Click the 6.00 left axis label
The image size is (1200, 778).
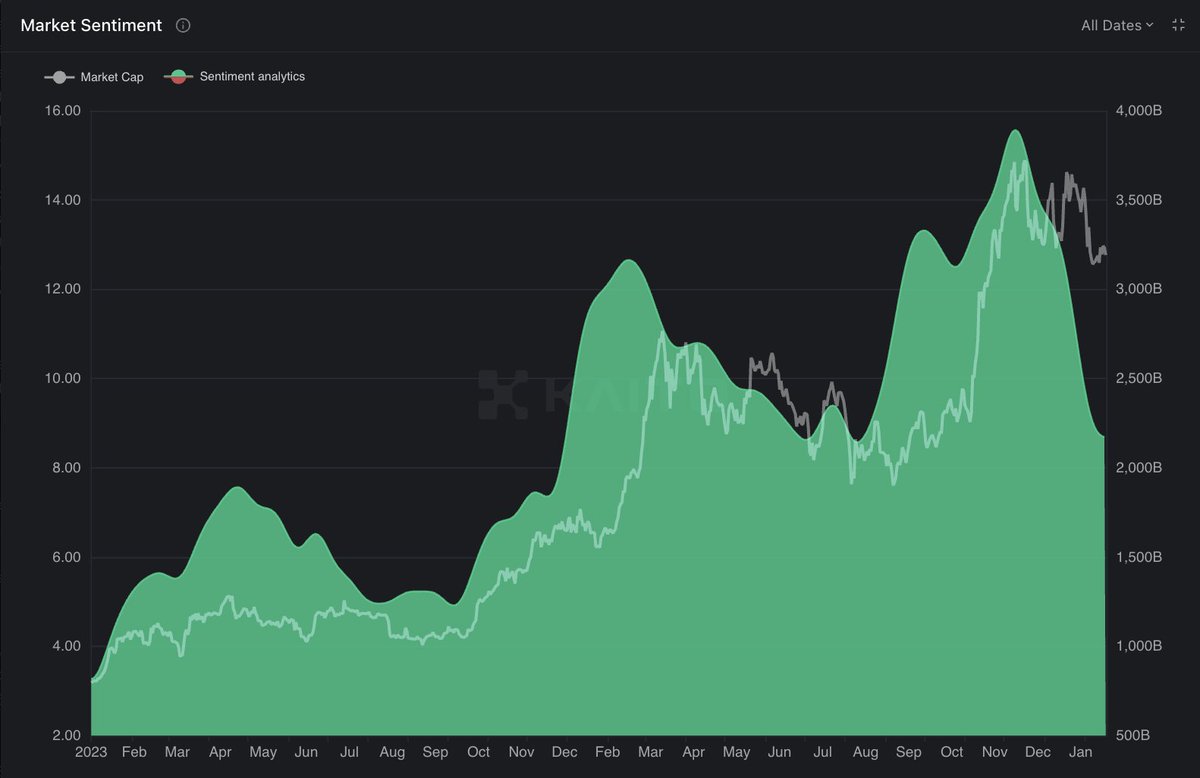[66, 557]
